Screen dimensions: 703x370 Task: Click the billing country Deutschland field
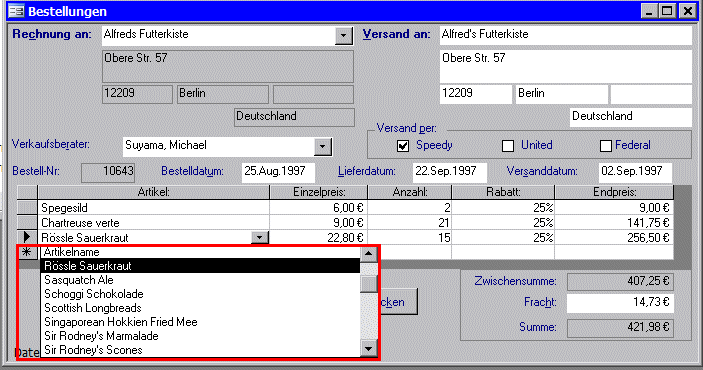pyautogui.click(x=294, y=117)
